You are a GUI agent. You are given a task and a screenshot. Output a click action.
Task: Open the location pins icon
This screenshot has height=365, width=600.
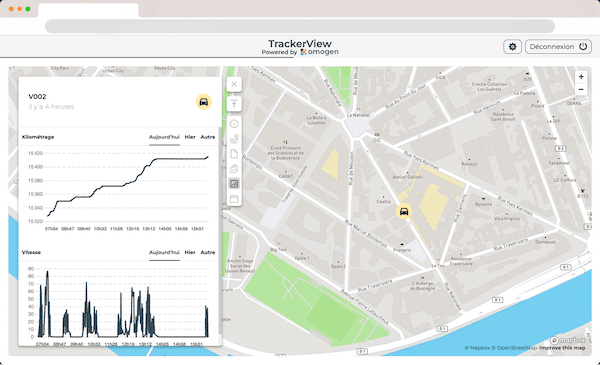click(x=234, y=139)
